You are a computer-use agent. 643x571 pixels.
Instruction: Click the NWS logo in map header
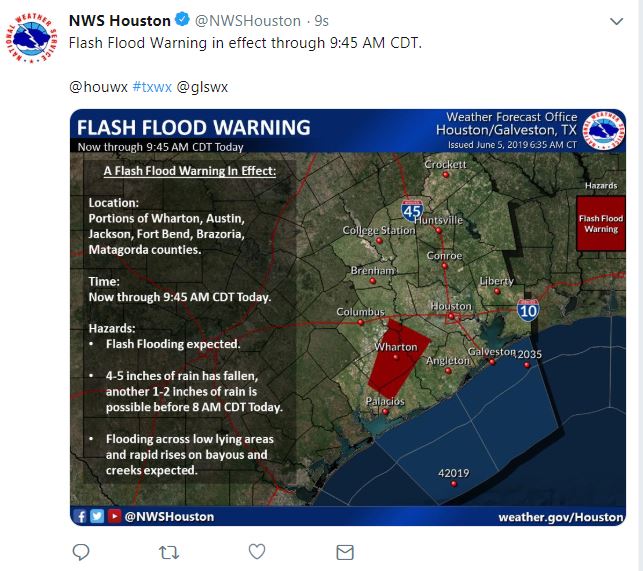[604, 130]
